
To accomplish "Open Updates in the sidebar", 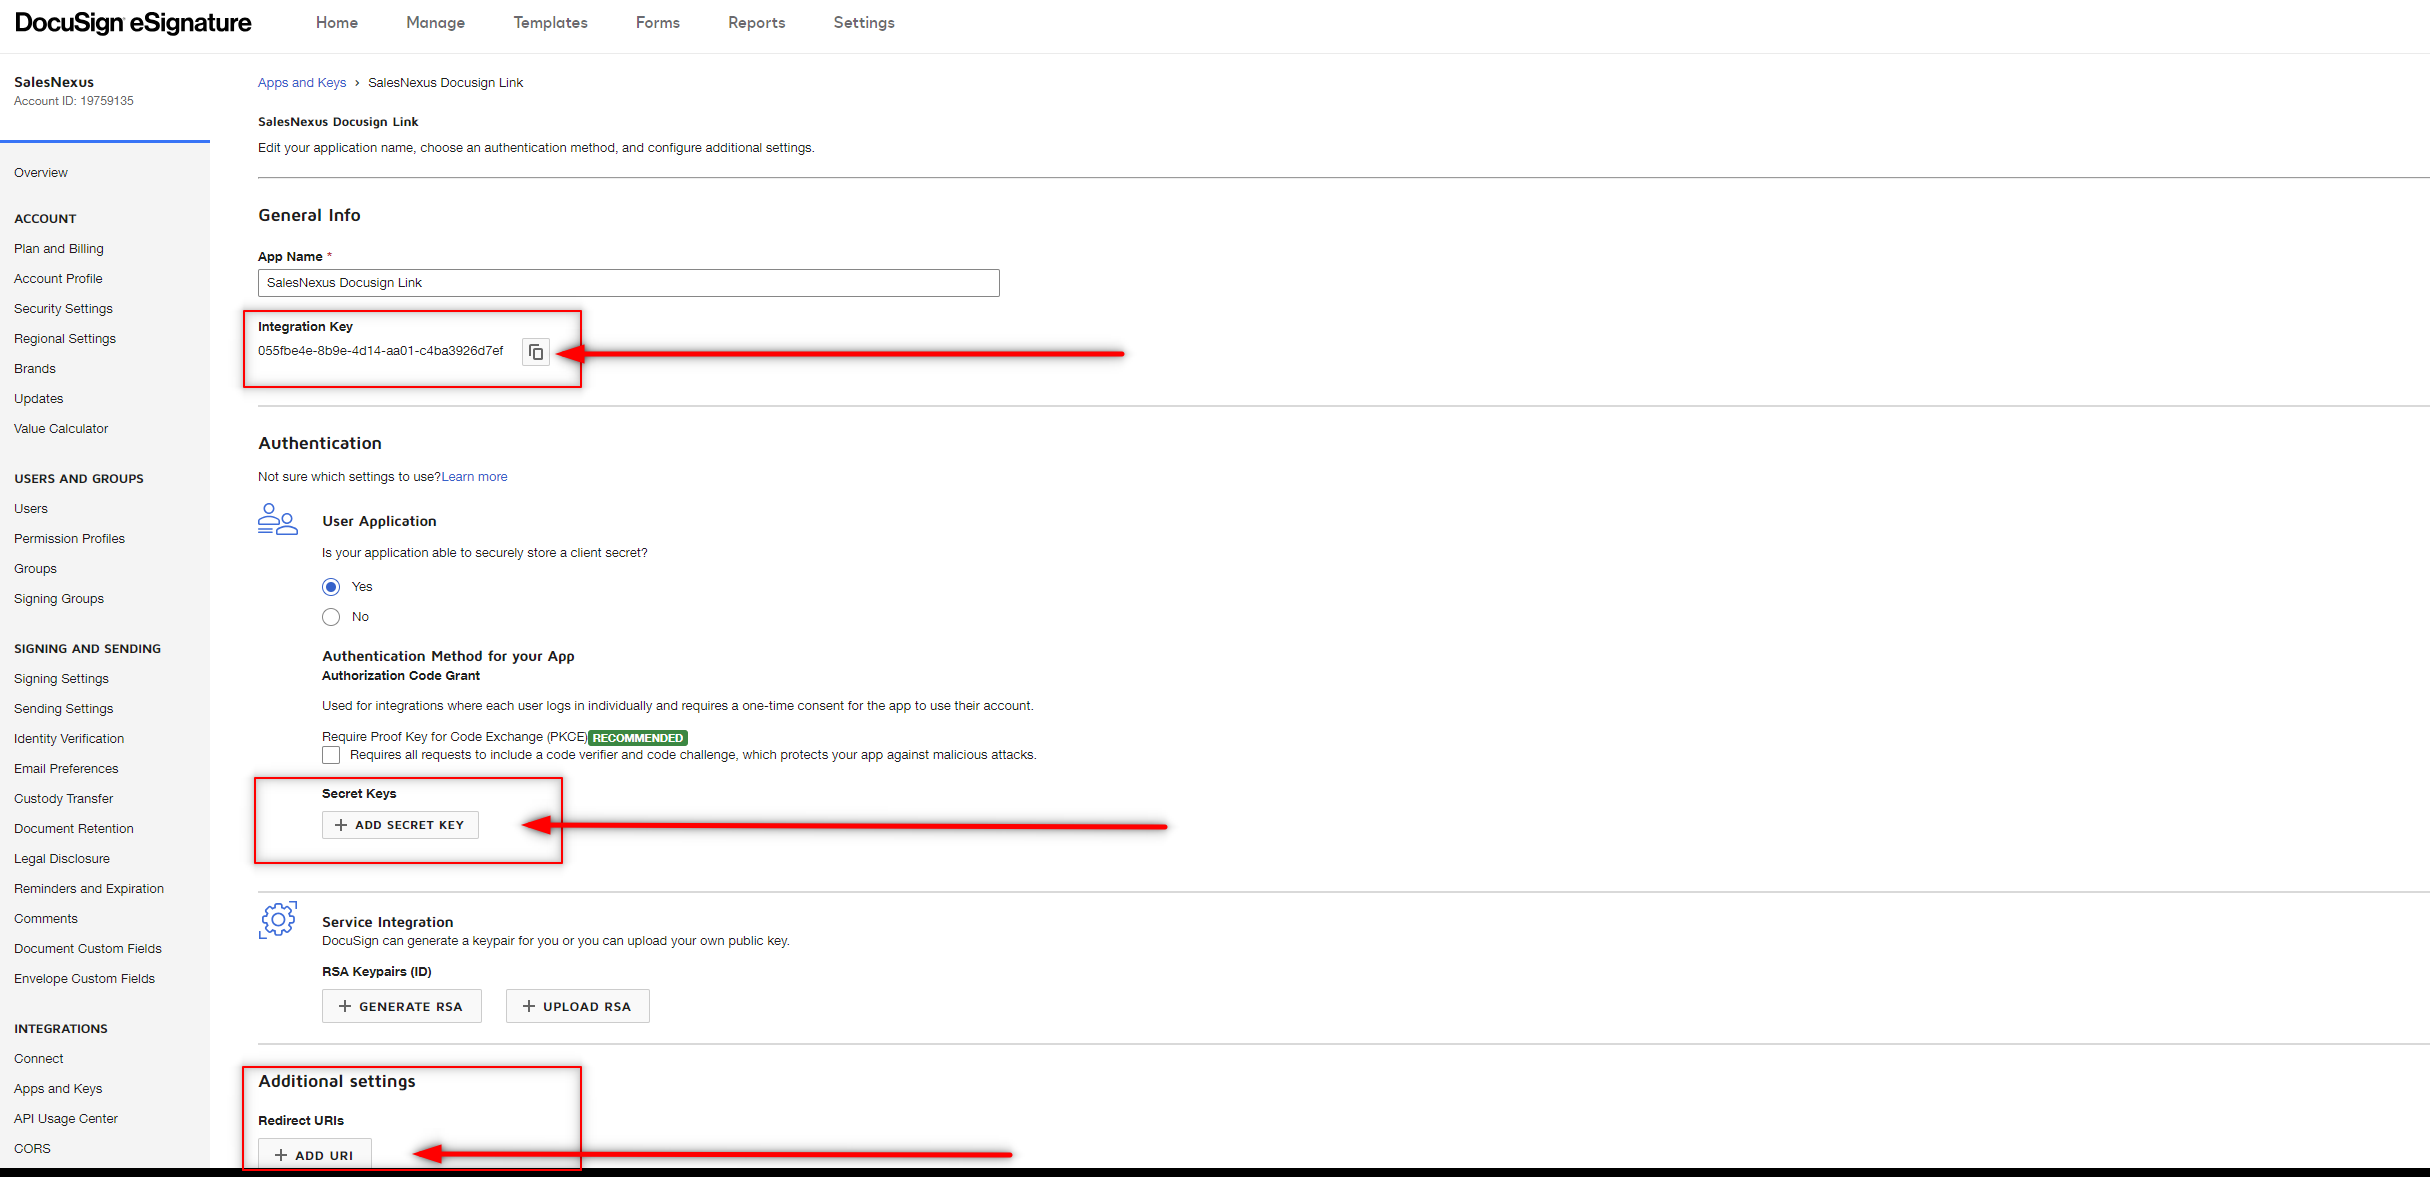I will 39,399.
